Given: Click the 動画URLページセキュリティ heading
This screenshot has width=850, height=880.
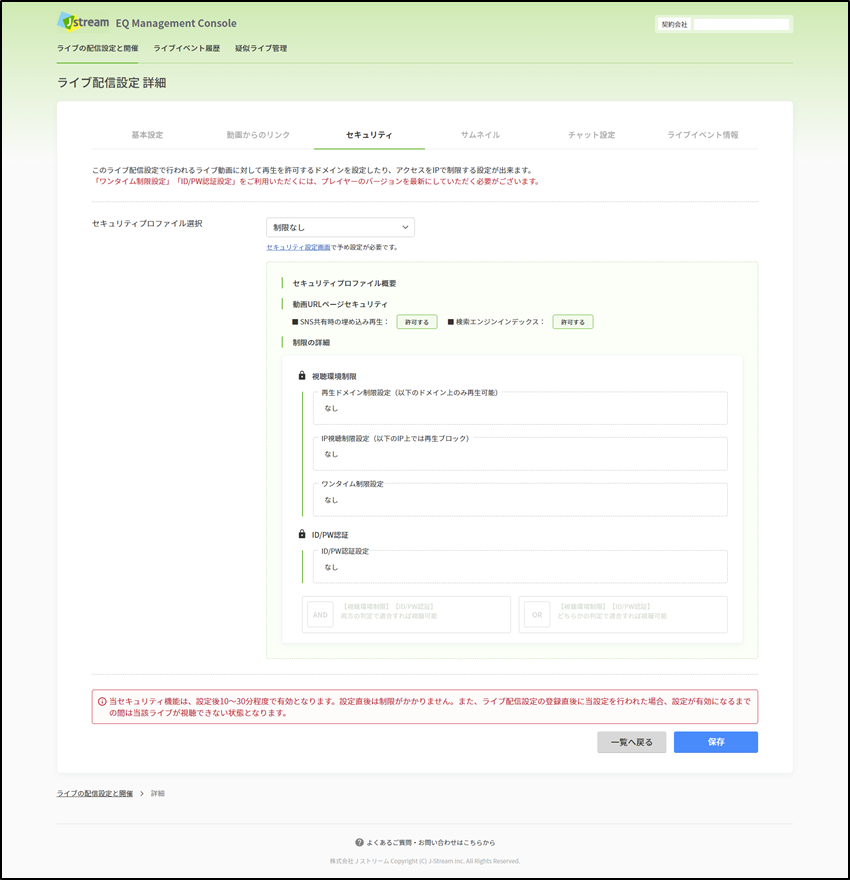Looking at the screenshot, I should coord(340,304).
